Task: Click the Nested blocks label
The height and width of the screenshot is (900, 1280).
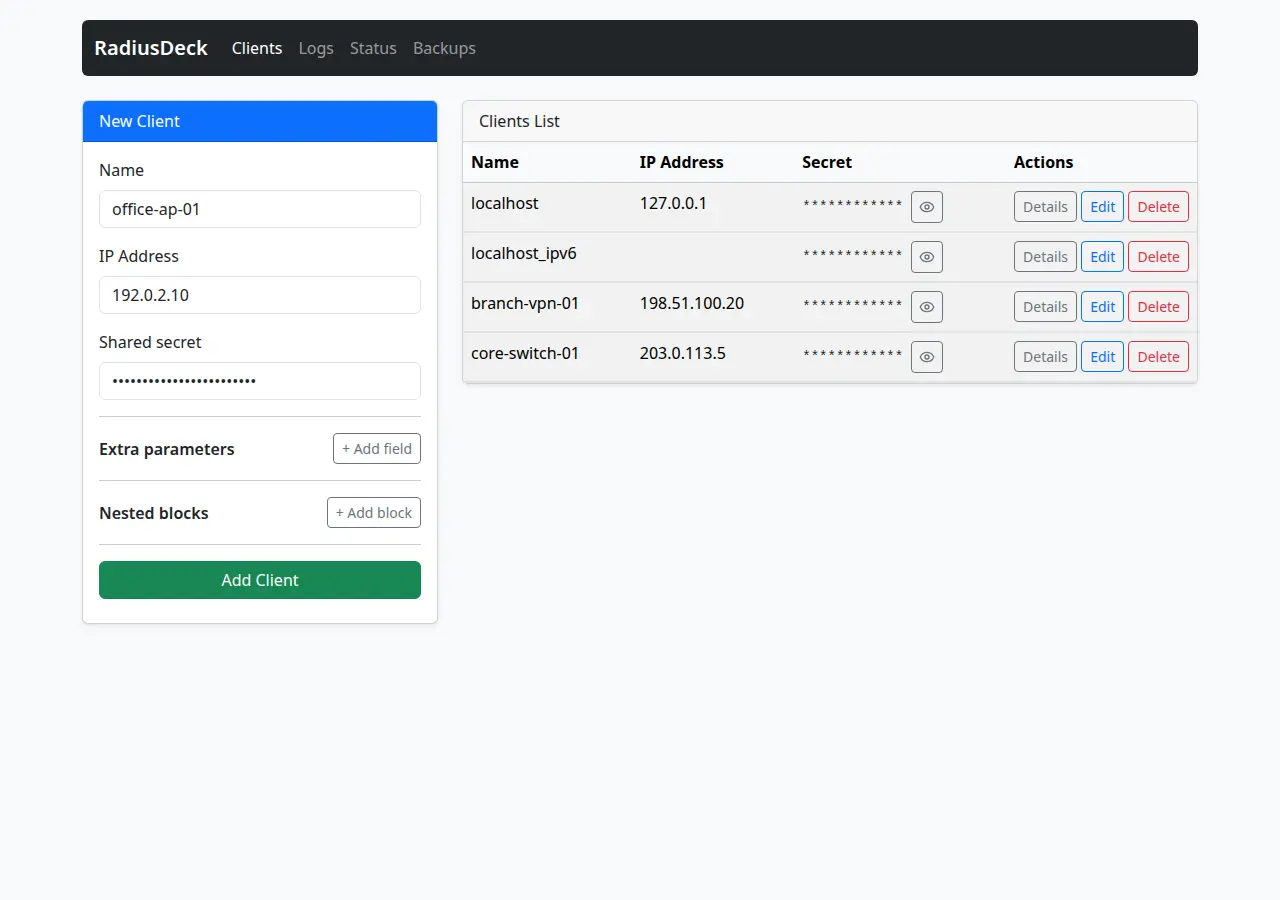Action: click(x=154, y=513)
